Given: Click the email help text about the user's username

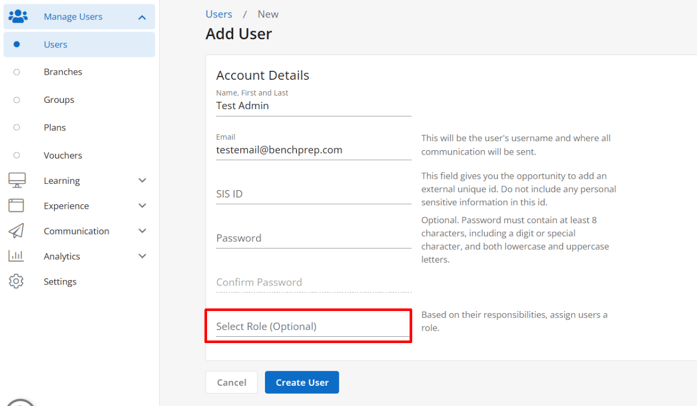Looking at the screenshot, I should tap(516, 145).
